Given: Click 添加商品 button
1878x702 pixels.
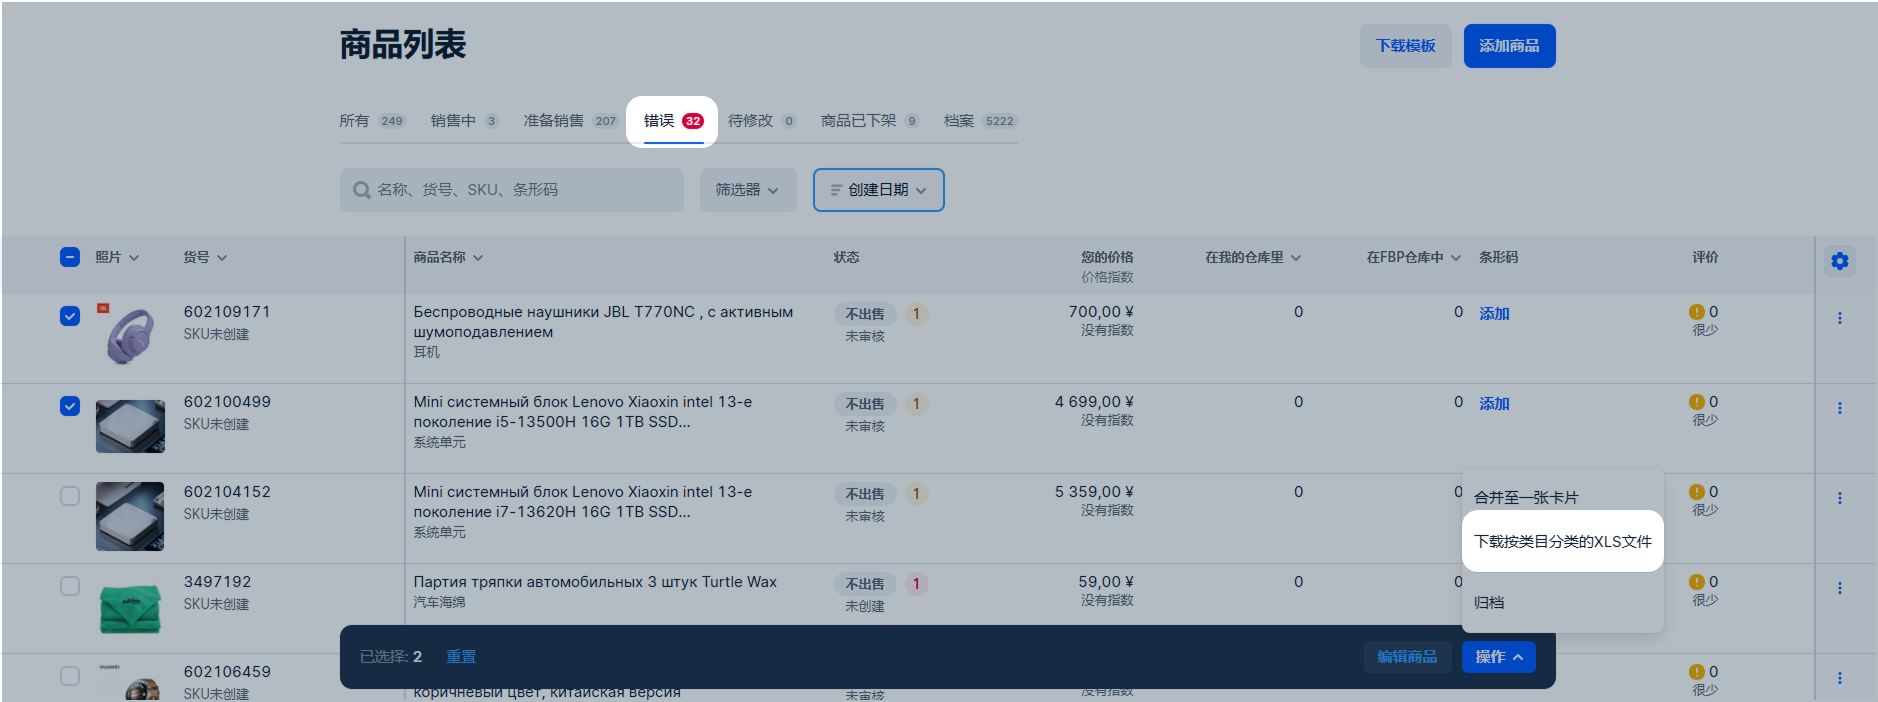Looking at the screenshot, I should click(1509, 46).
